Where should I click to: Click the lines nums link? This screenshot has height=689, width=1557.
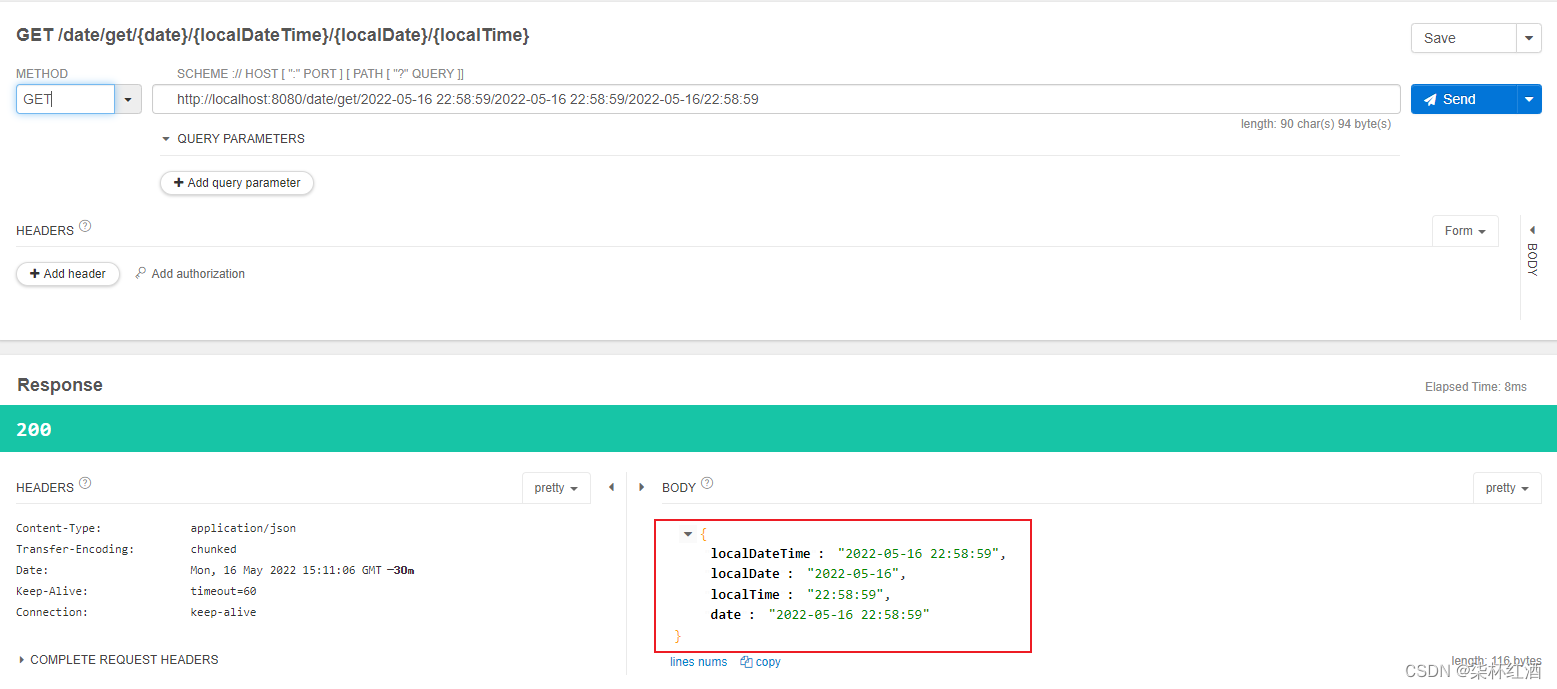click(698, 661)
